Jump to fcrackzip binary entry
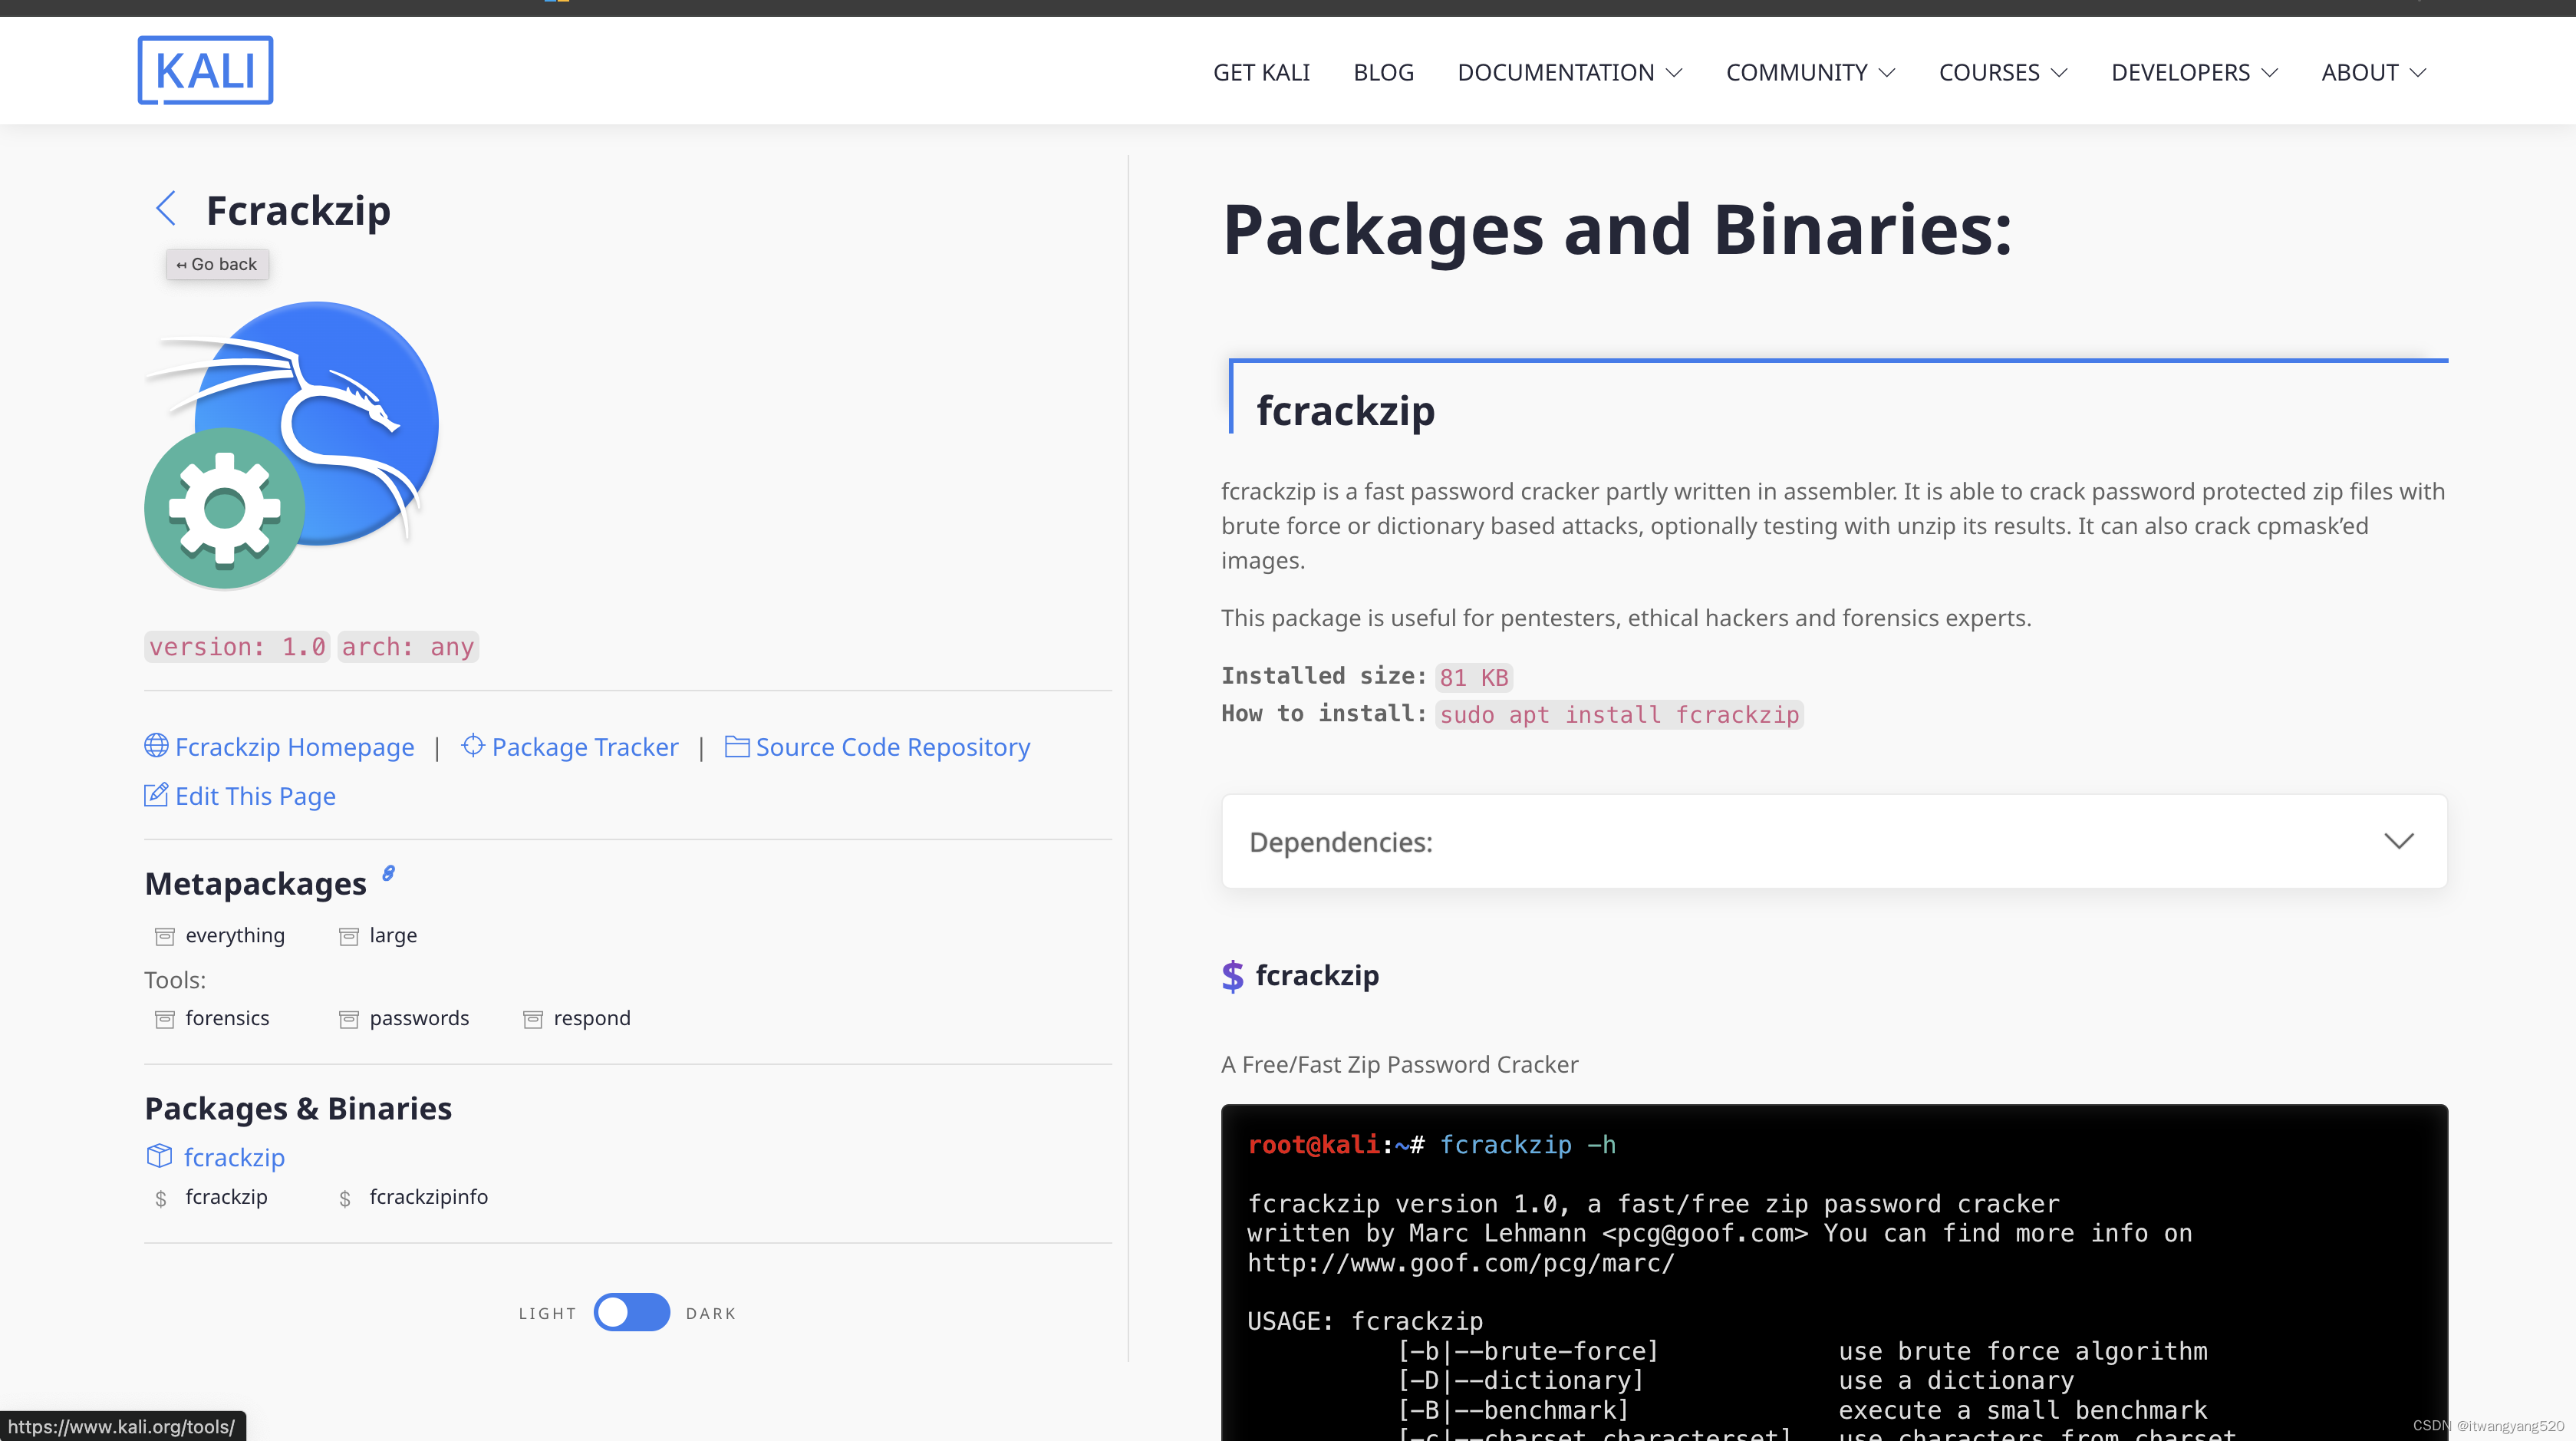The height and width of the screenshot is (1441, 2576). click(x=226, y=1197)
